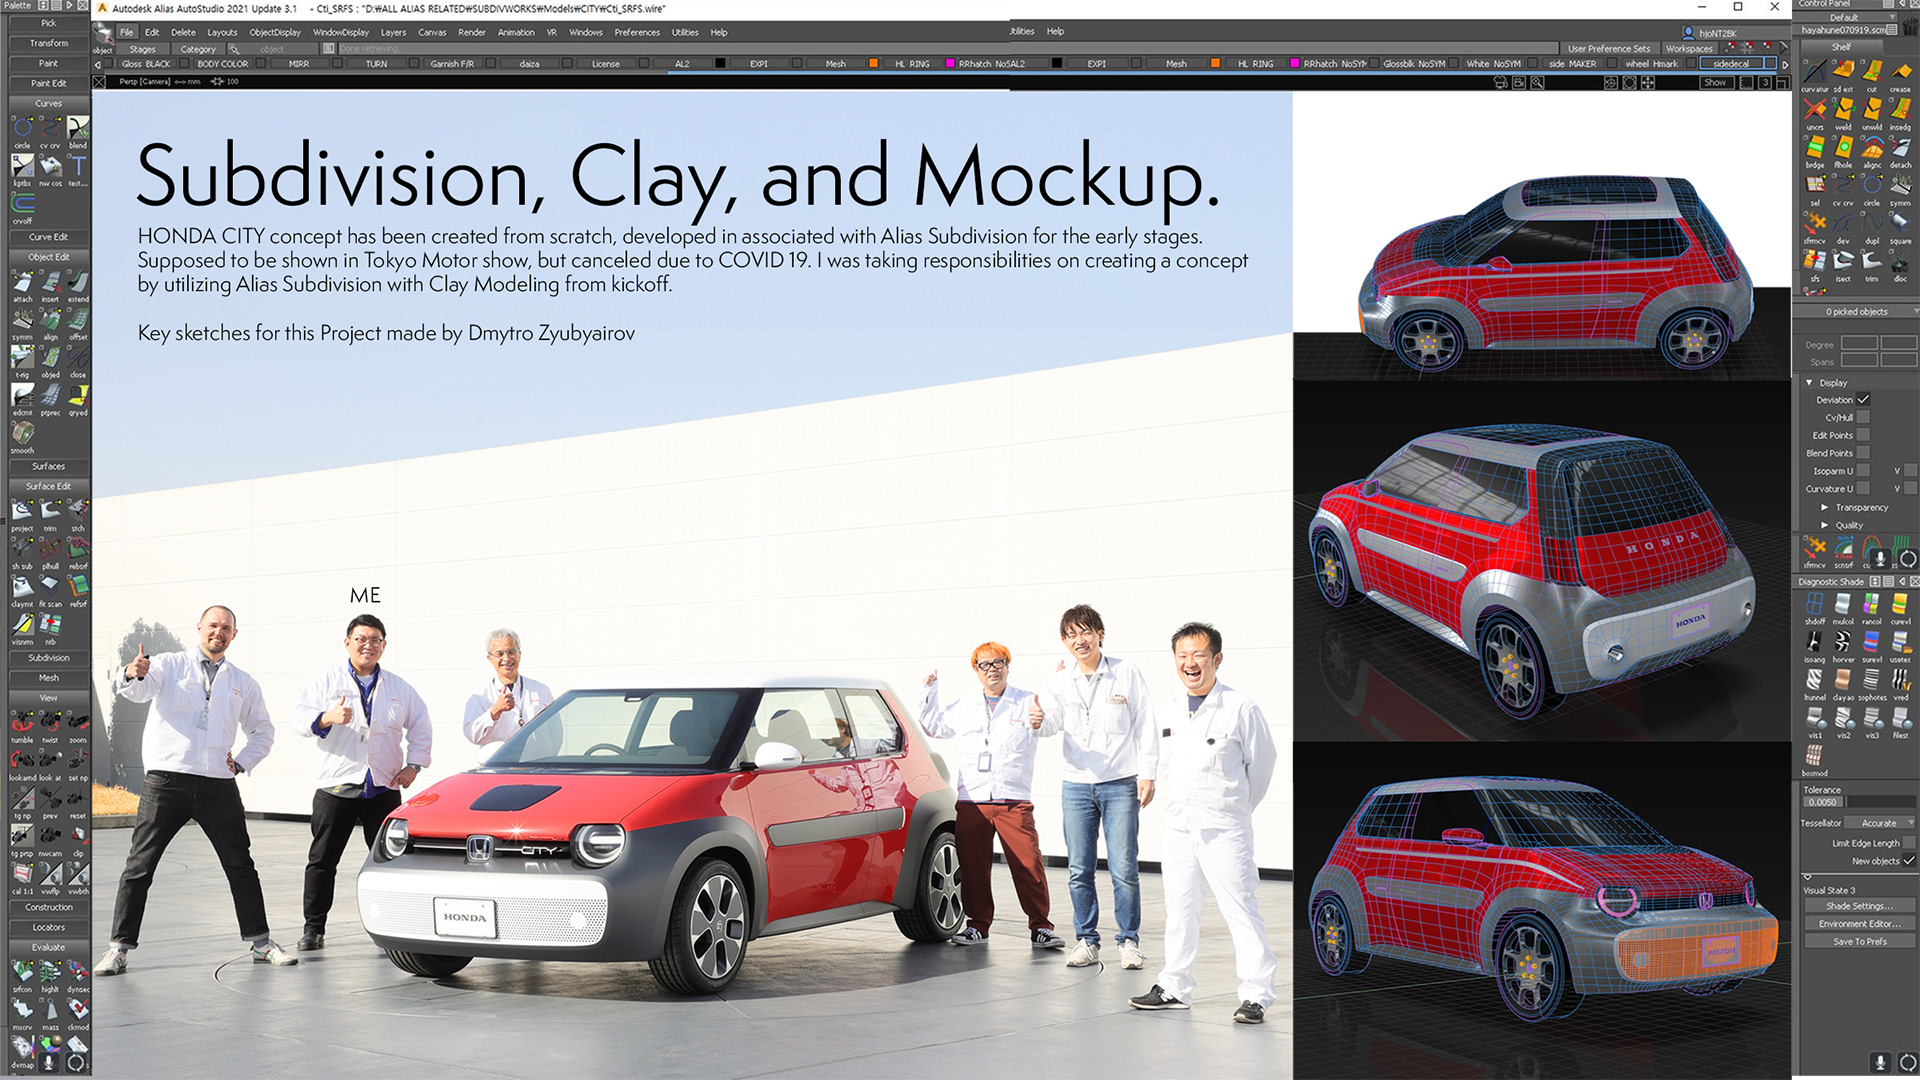Viewport: 1920px width, 1080px height.
Task: Toggle the Isoparm U checkbox
Action: pos(1863,471)
